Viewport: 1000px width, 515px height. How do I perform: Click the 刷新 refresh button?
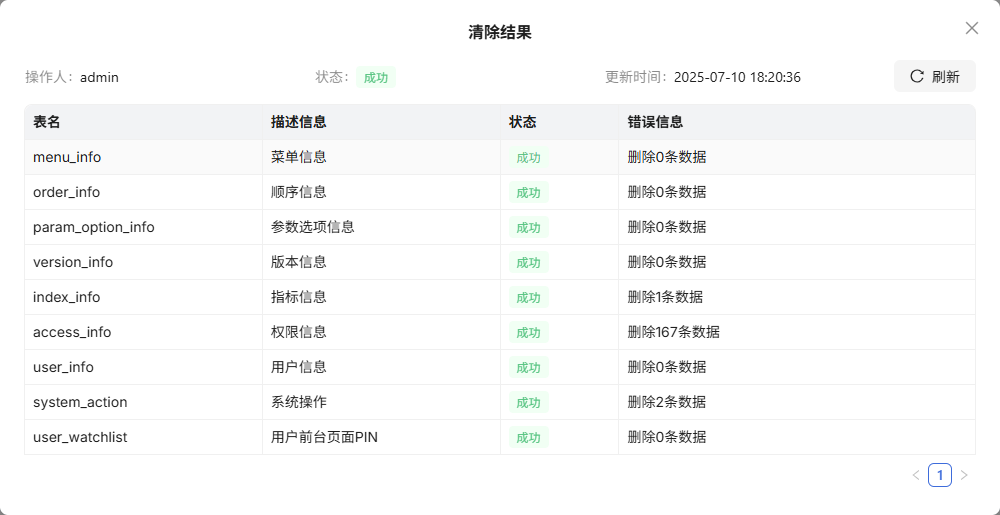tap(934, 76)
